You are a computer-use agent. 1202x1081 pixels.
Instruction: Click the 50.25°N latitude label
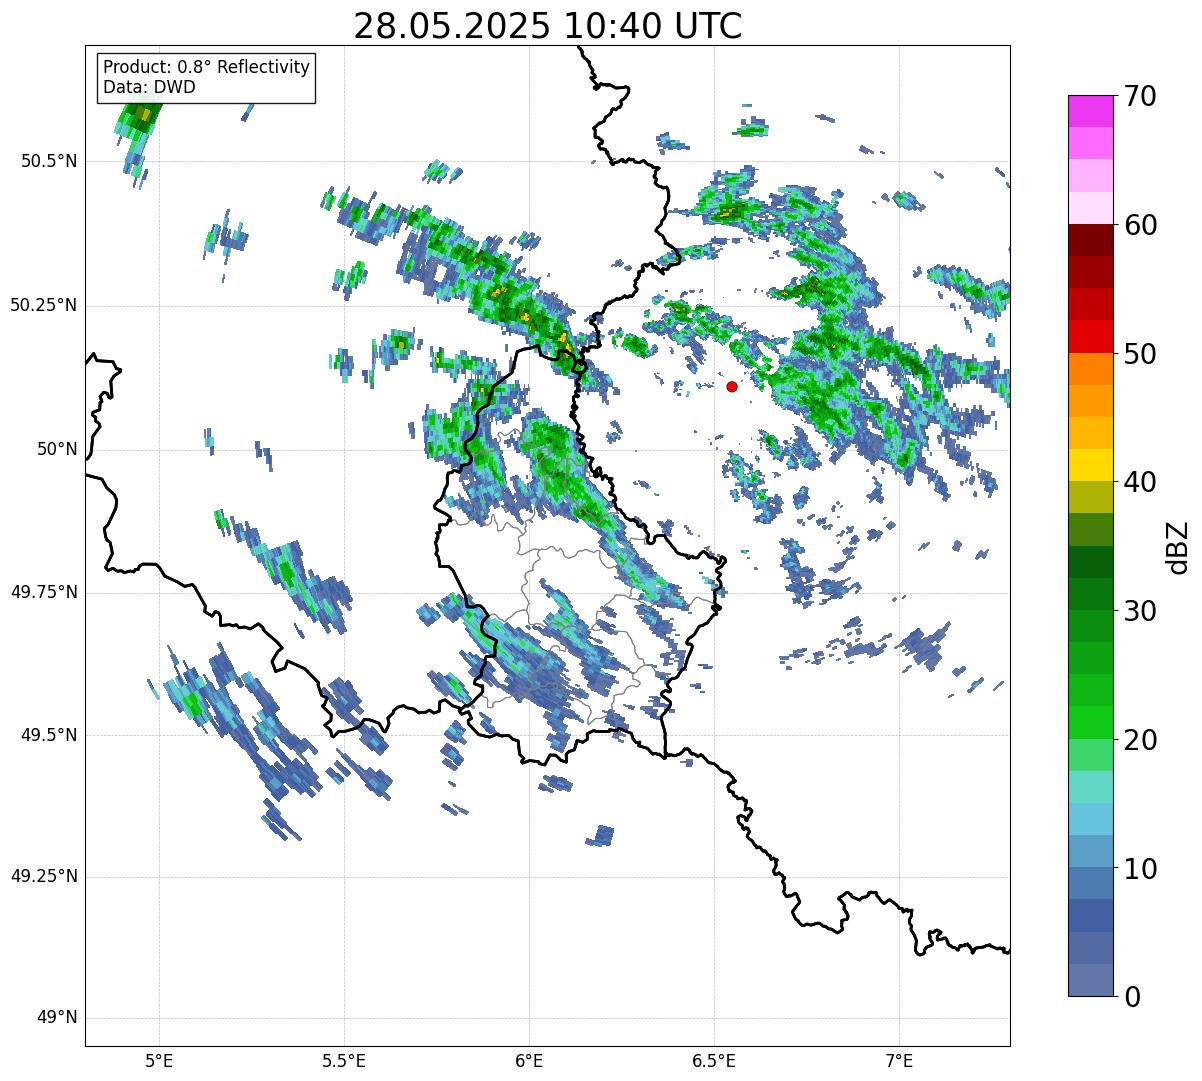(44, 305)
